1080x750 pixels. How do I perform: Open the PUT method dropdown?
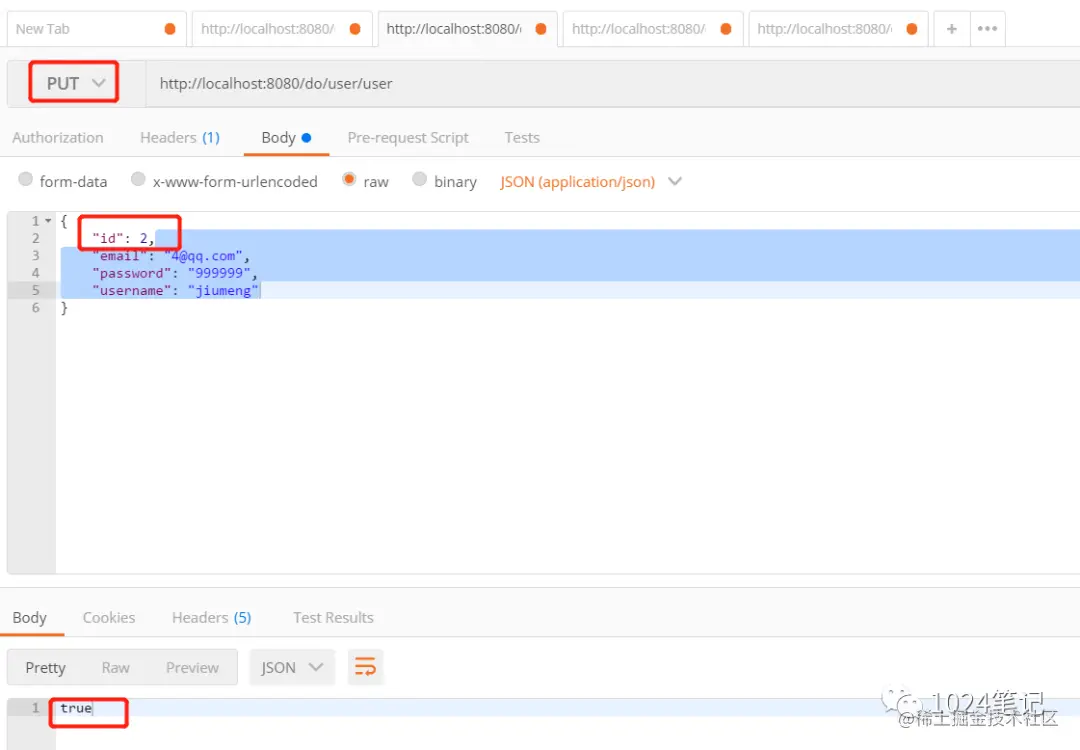point(74,83)
